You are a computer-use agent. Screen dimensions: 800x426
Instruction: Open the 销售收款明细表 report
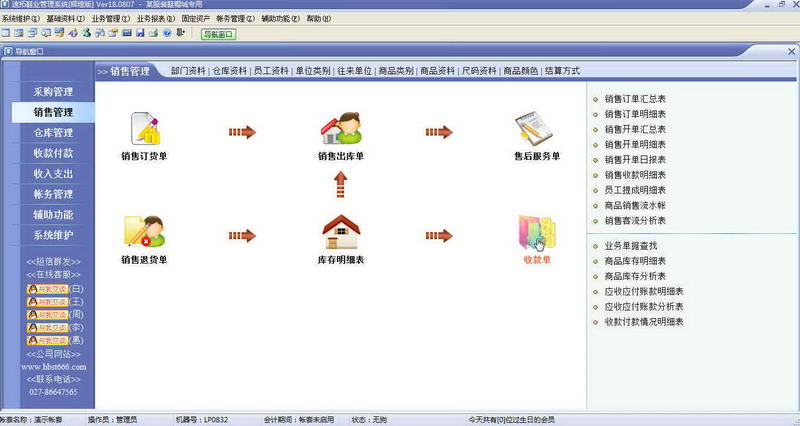[635, 175]
